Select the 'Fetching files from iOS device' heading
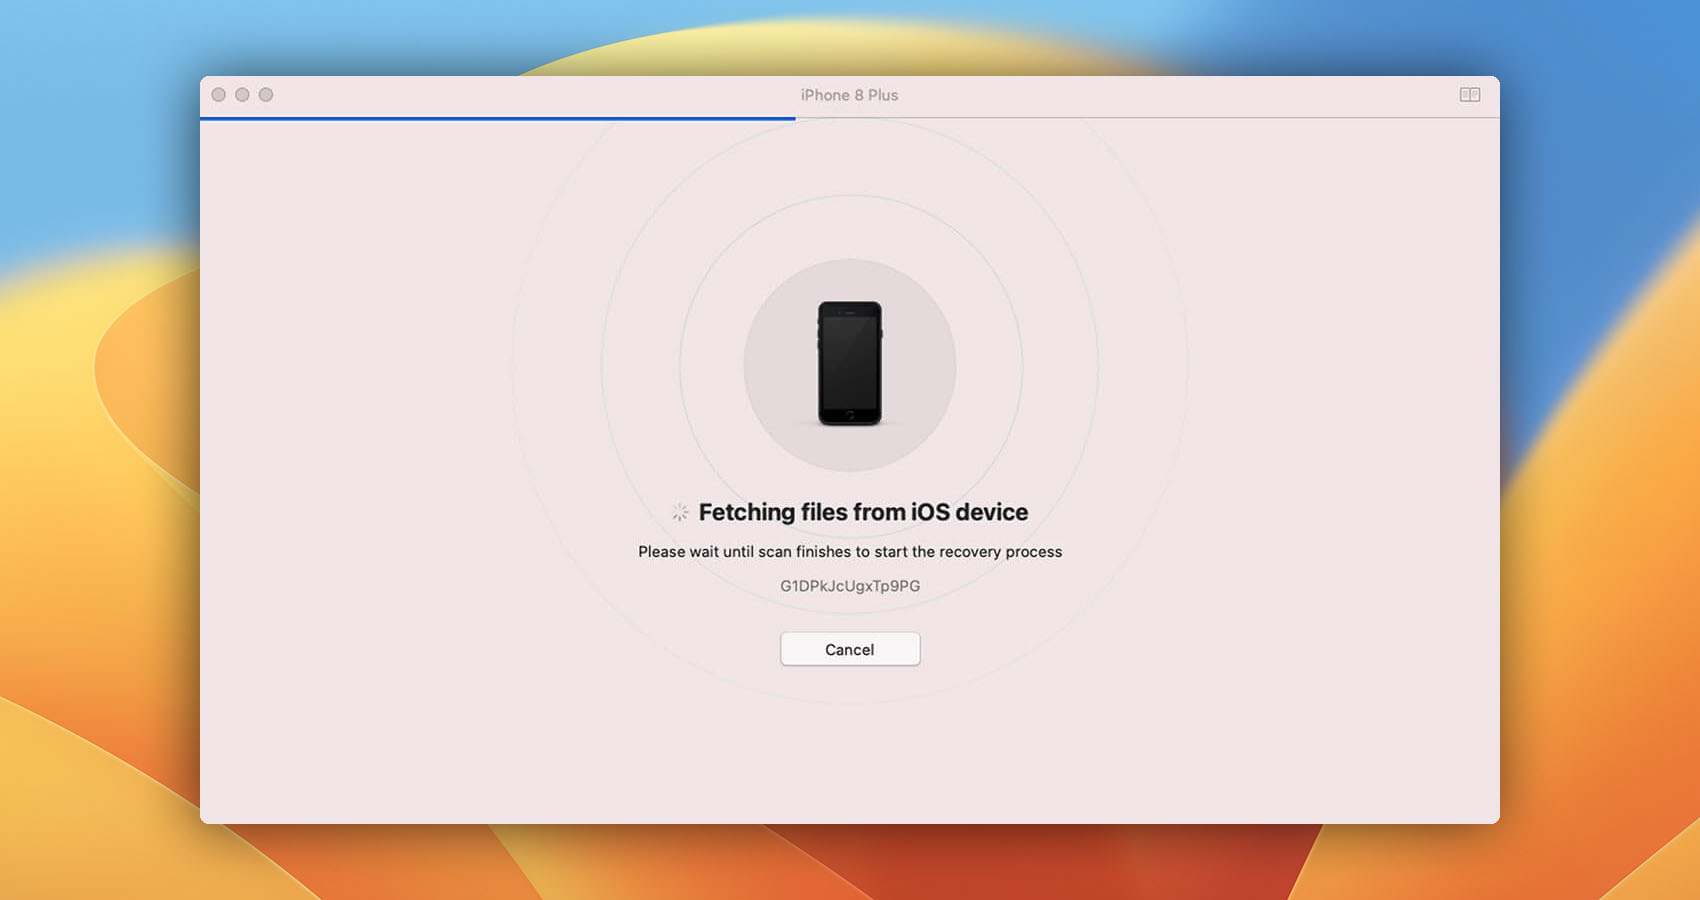1700x900 pixels. coord(863,512)
